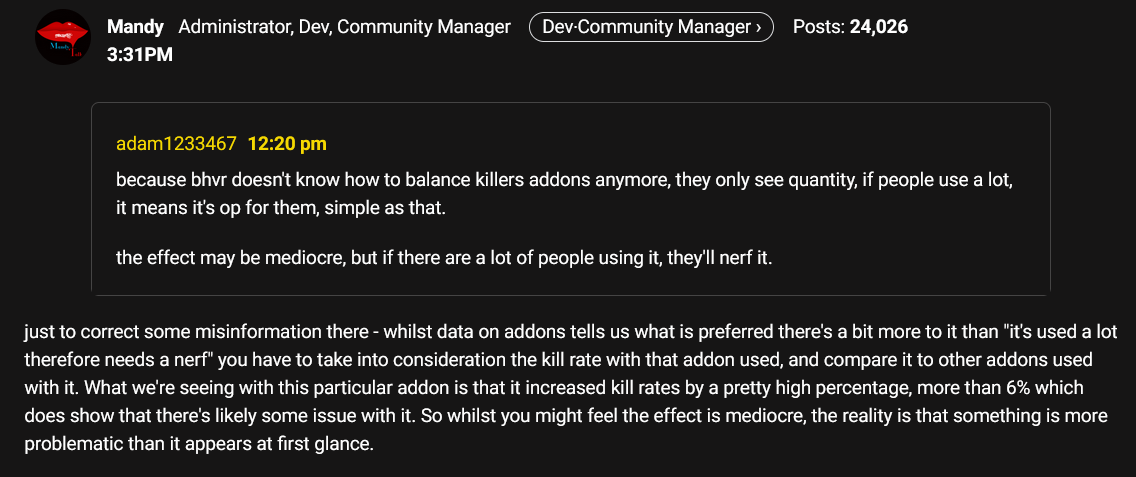Open the 3:31PM post permalink
The width and height of the screenshot is (1136, 477).
[x=139, y=54]
